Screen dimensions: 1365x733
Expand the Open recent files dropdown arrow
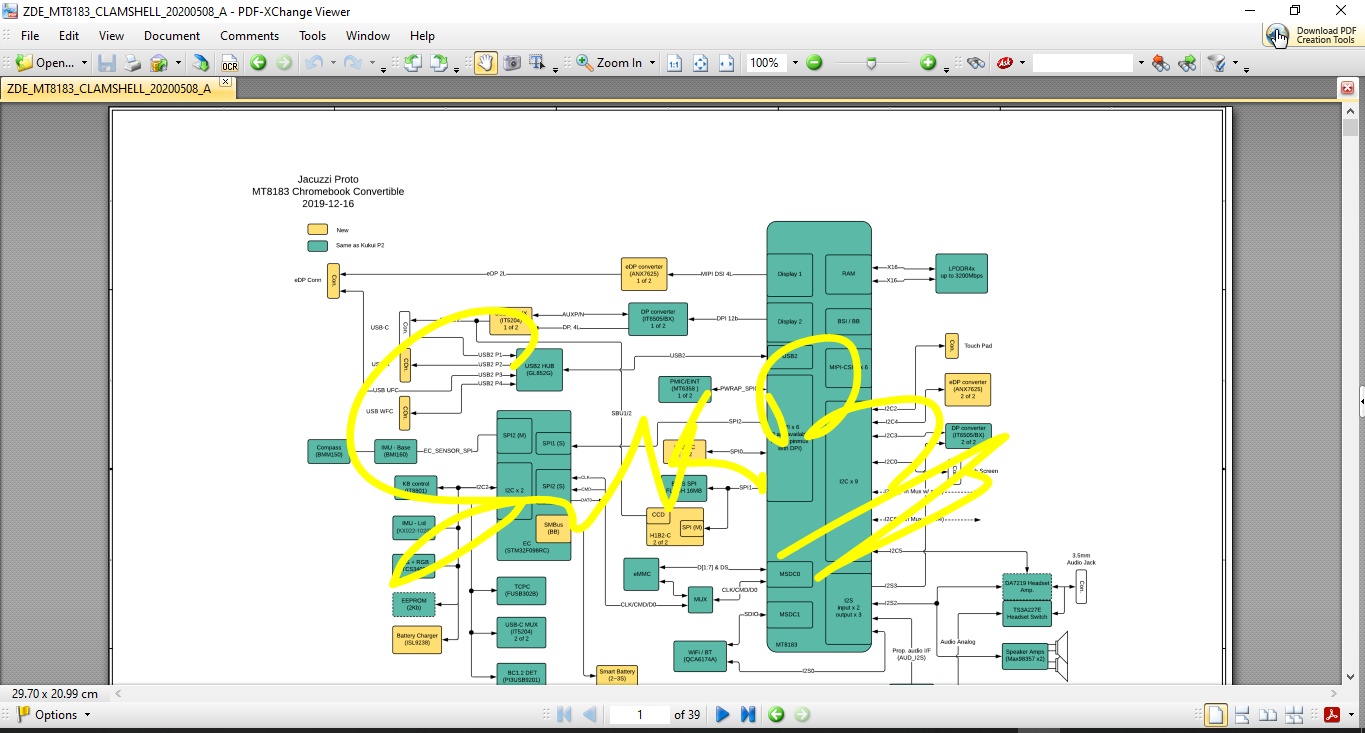pos(84,63)
